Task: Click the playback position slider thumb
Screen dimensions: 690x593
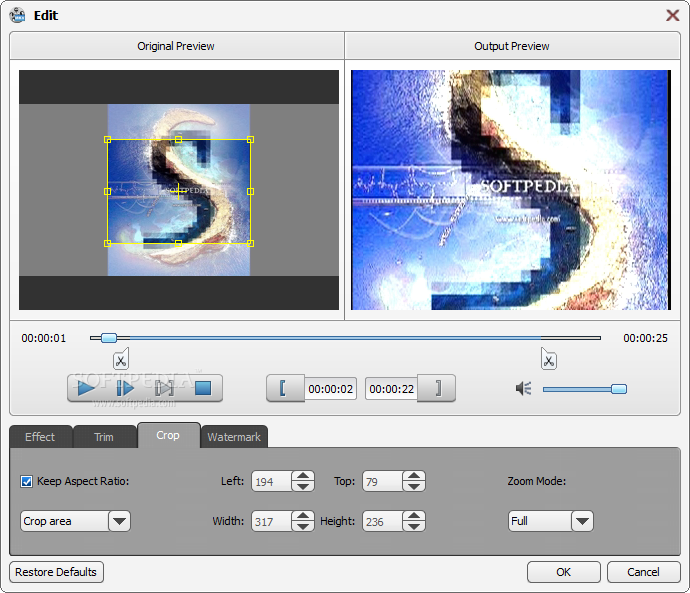Action: coord(109,338)
